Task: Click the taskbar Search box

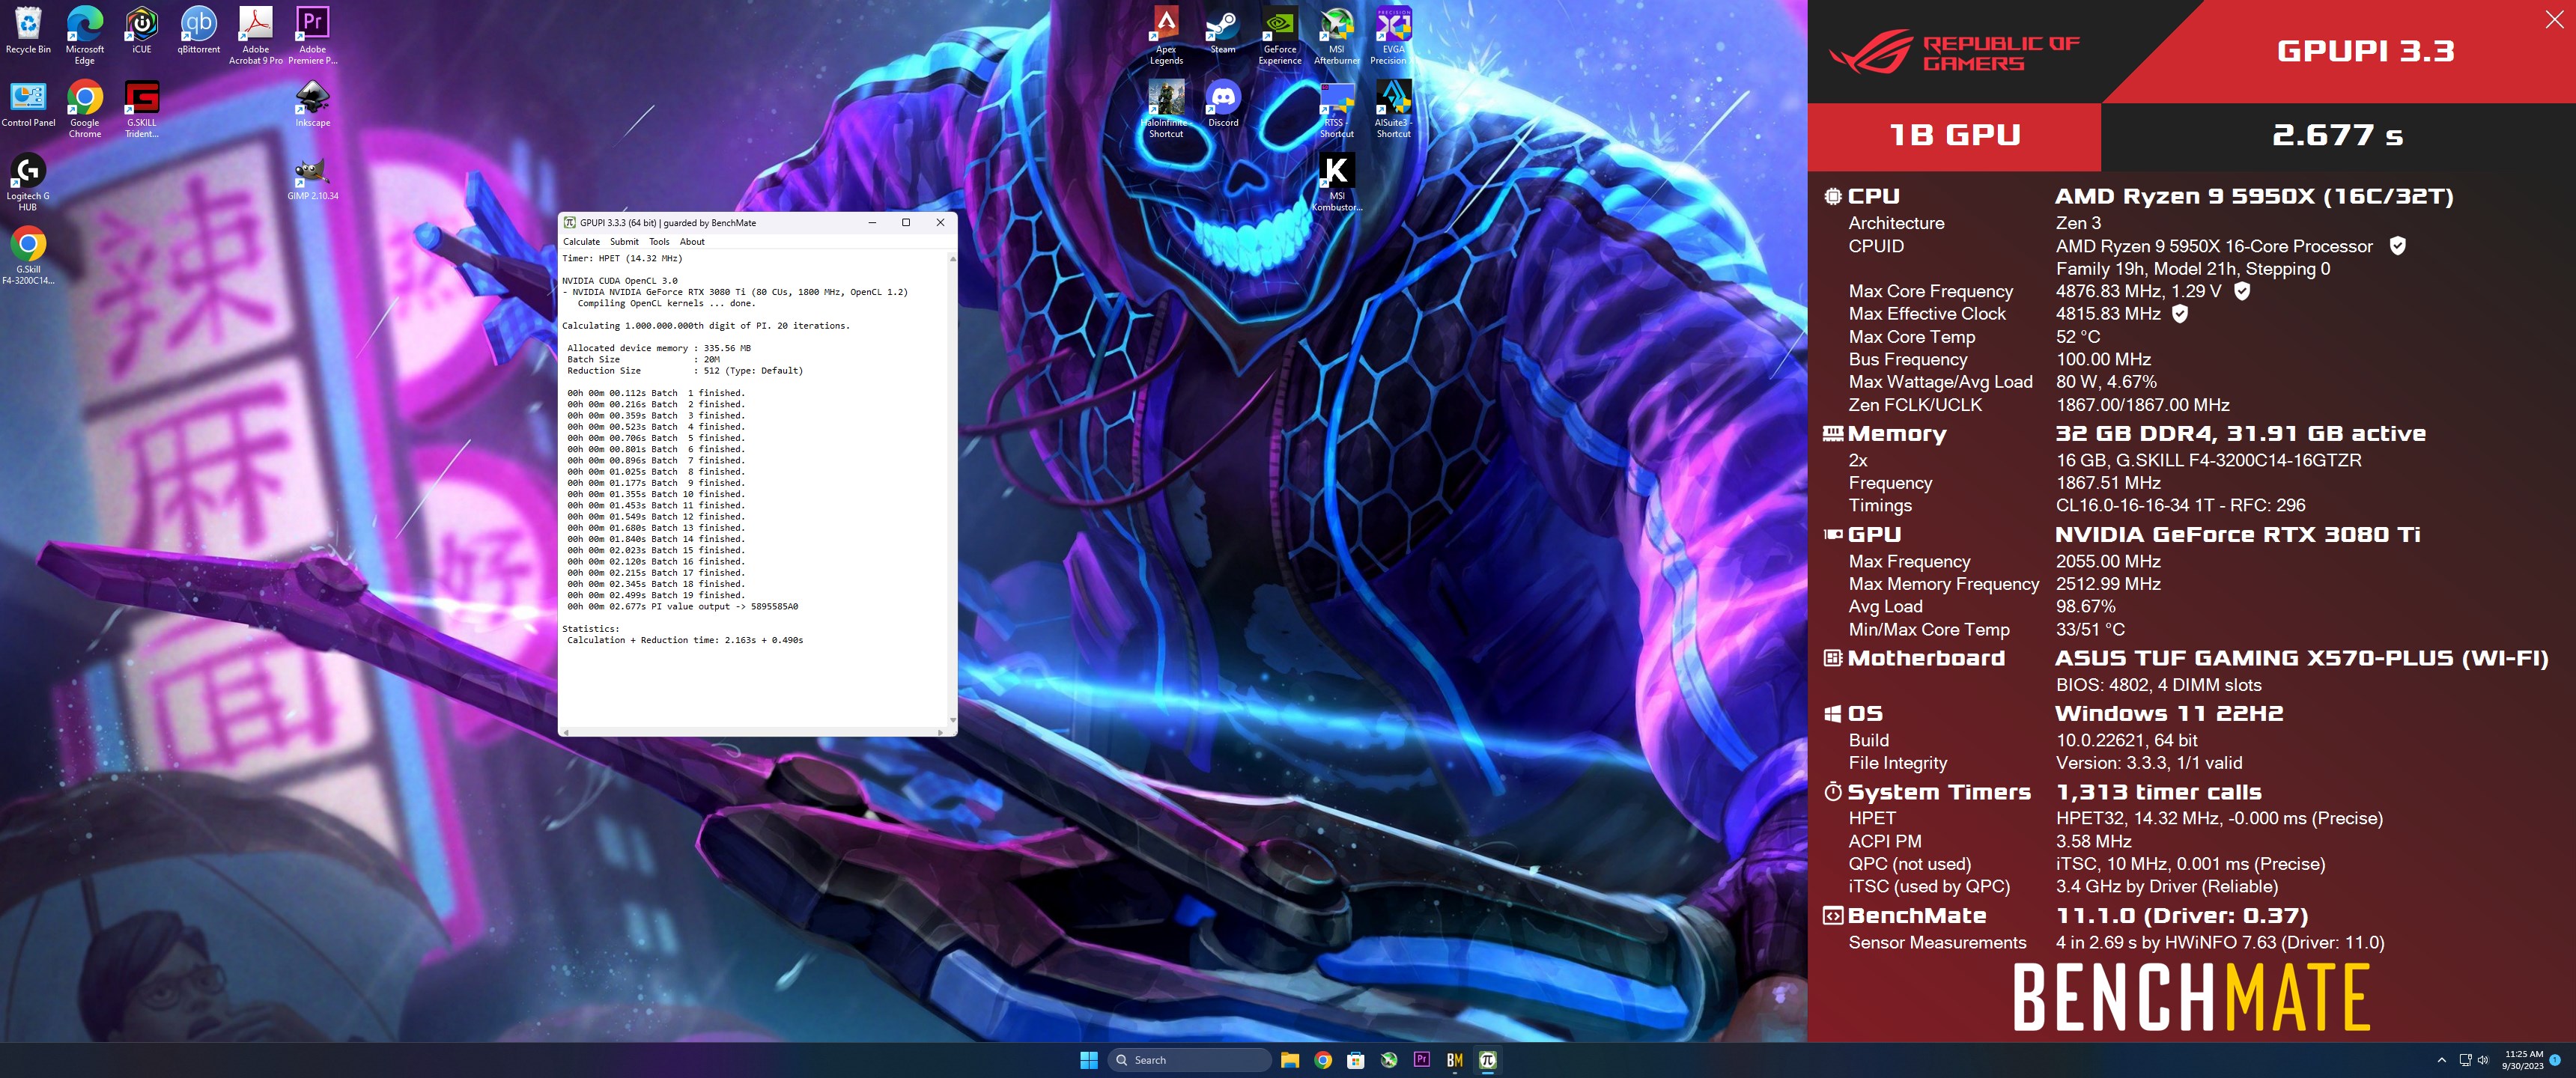Action: coord(1189,1060)
